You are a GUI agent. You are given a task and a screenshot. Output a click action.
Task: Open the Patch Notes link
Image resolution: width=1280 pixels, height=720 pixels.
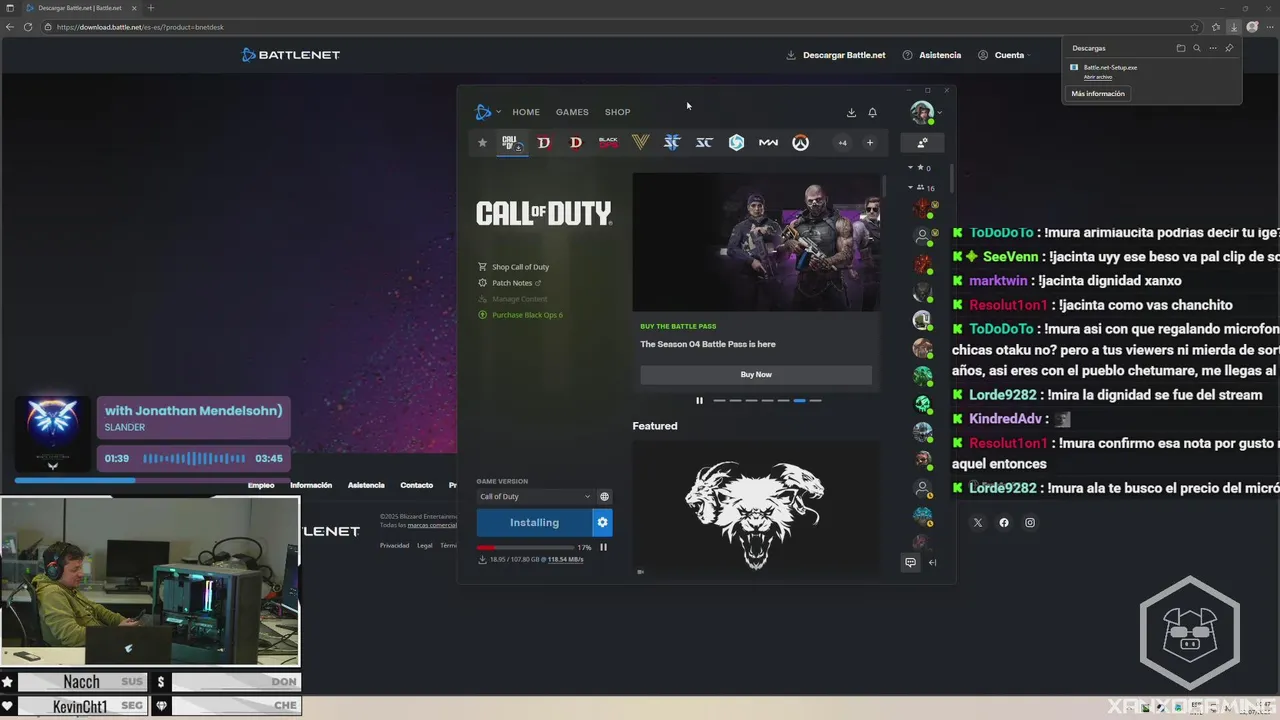[510, 283]
